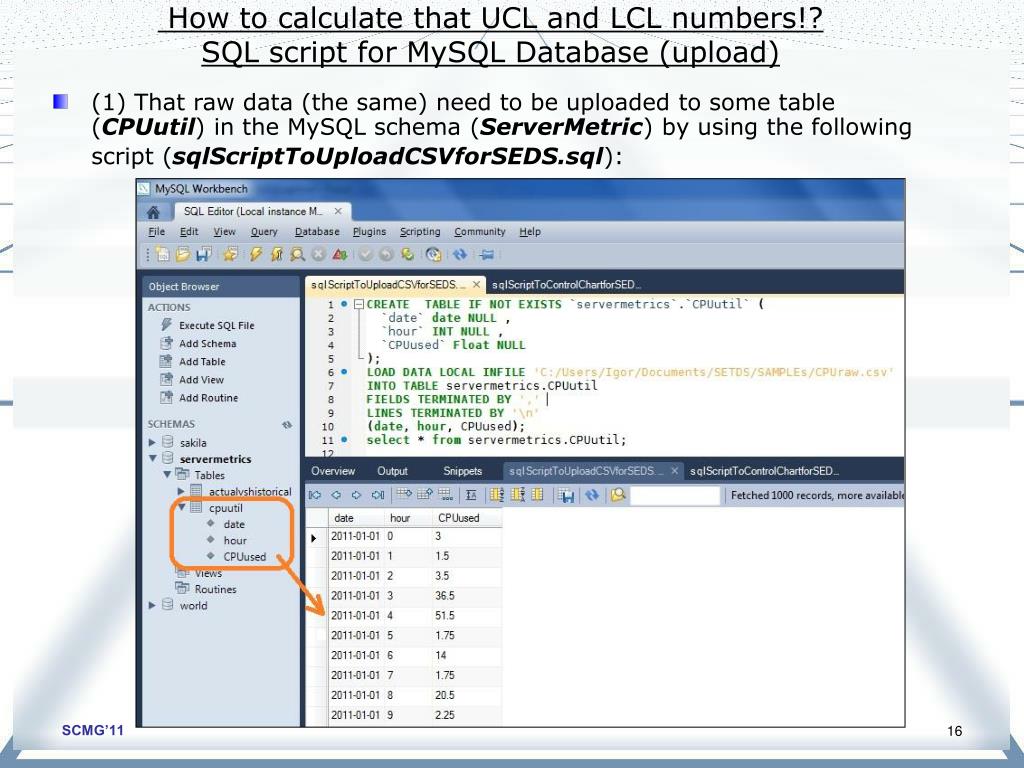Click the red-green error toggle toolbar icon

pos(340,254)
